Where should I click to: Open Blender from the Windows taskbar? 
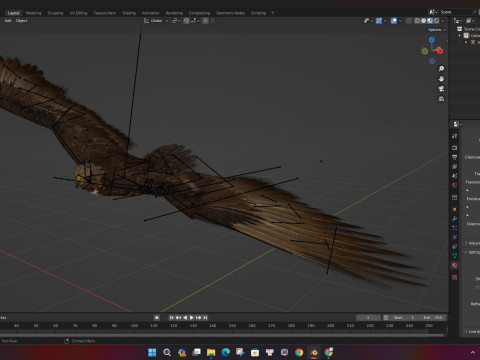(x=314, y=352)
